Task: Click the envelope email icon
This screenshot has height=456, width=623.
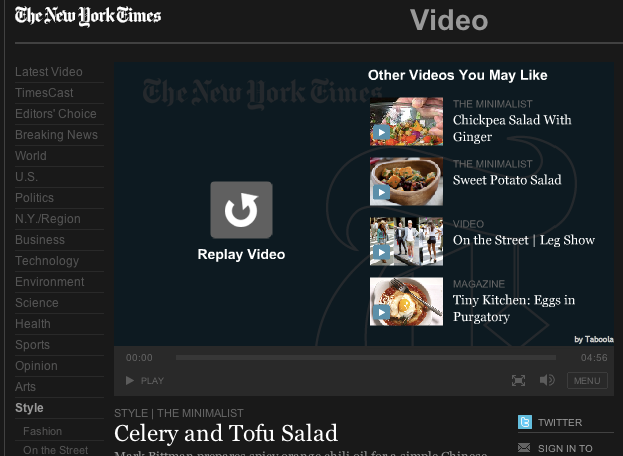Action: pyautogui.click(x=524, y=448)
